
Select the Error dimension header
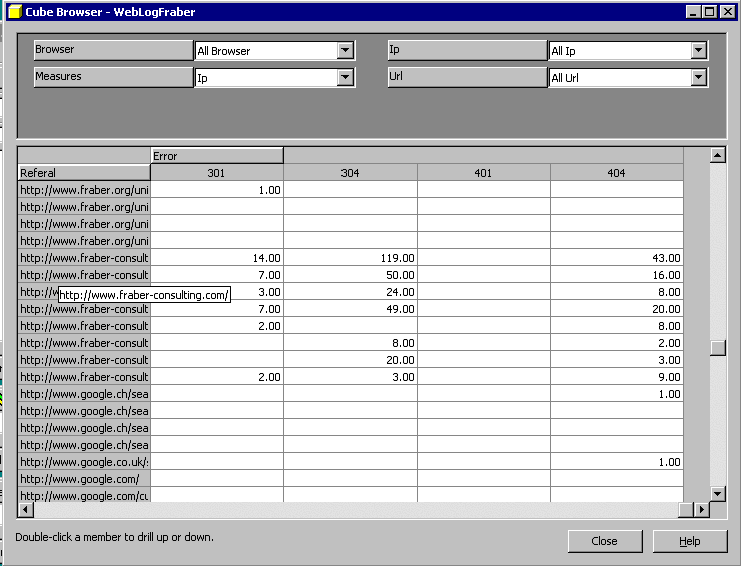[217, 156]
